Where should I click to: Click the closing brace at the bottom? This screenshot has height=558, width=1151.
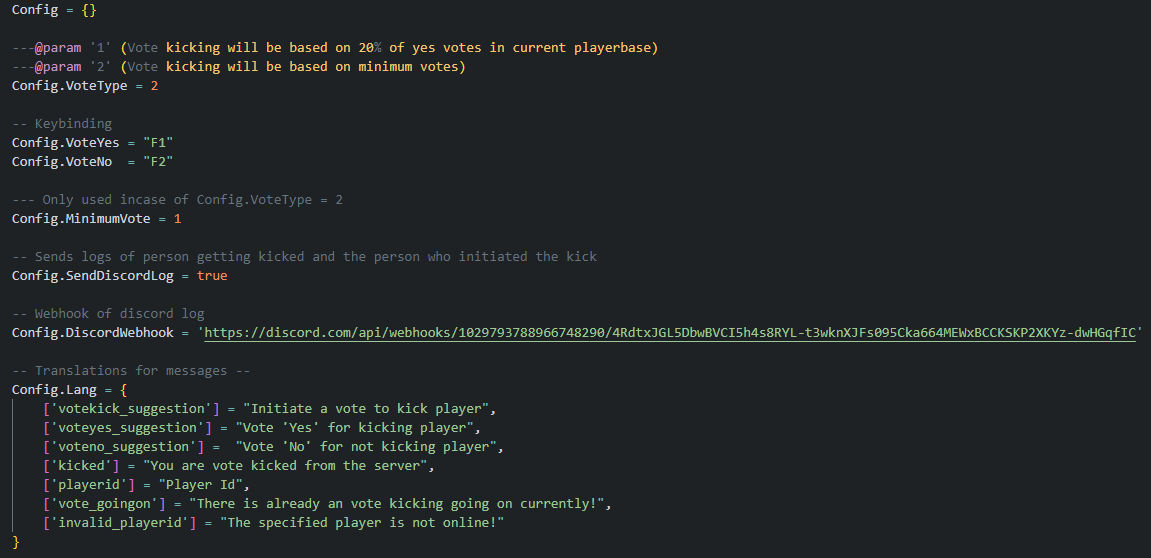(16, 541)
